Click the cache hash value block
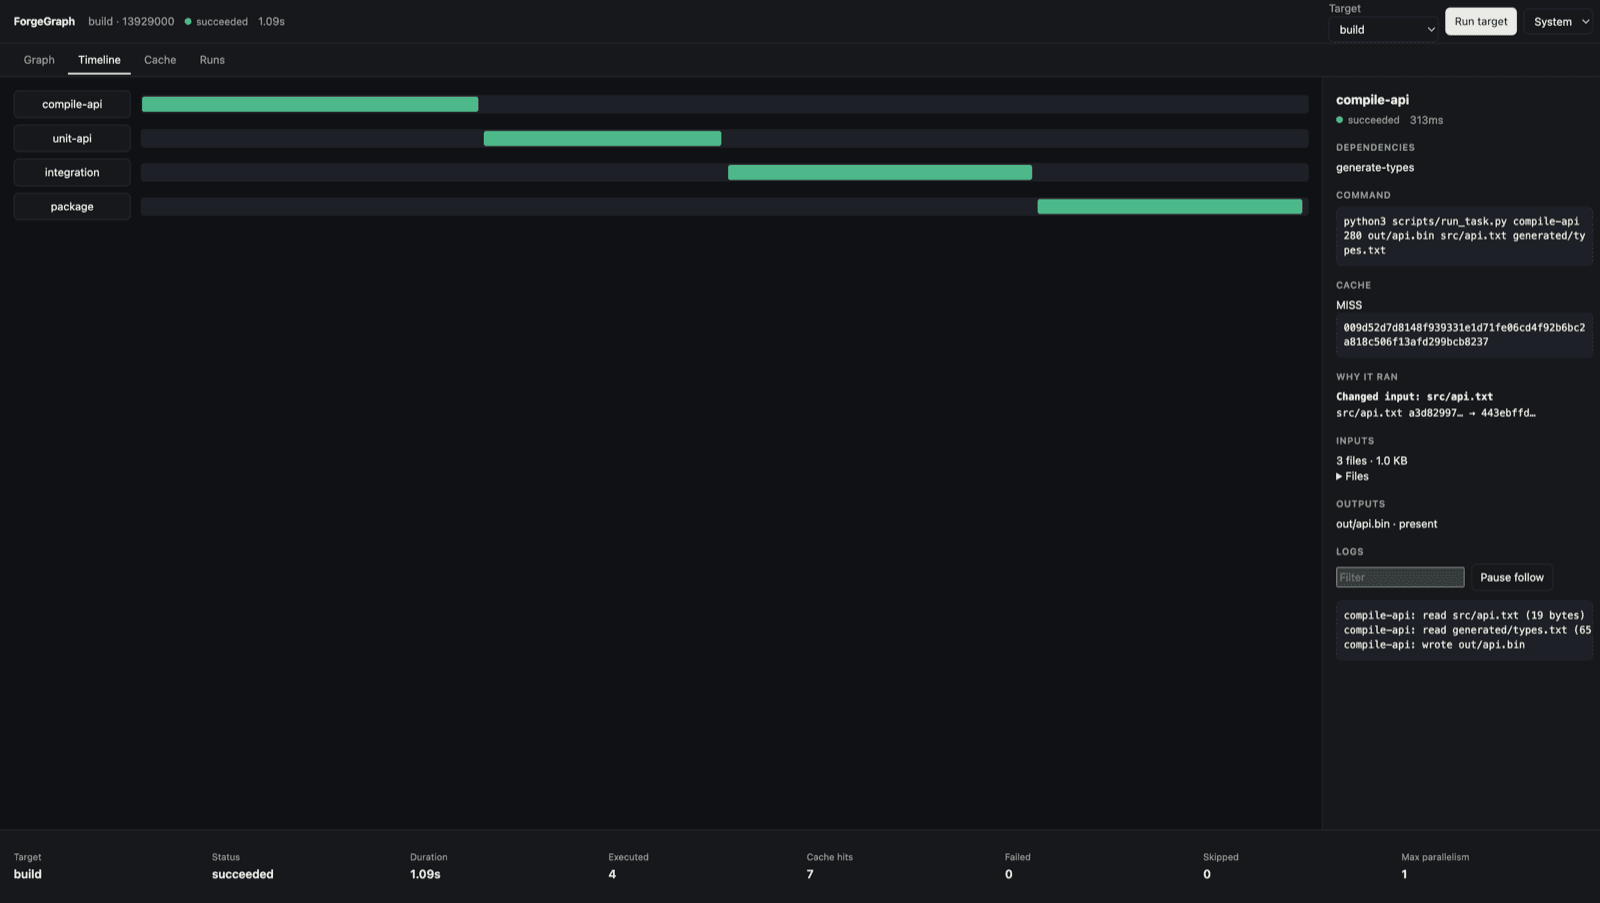Image resolution: width=1600 pixels, height=903 pixels. tap(1464, 335)
